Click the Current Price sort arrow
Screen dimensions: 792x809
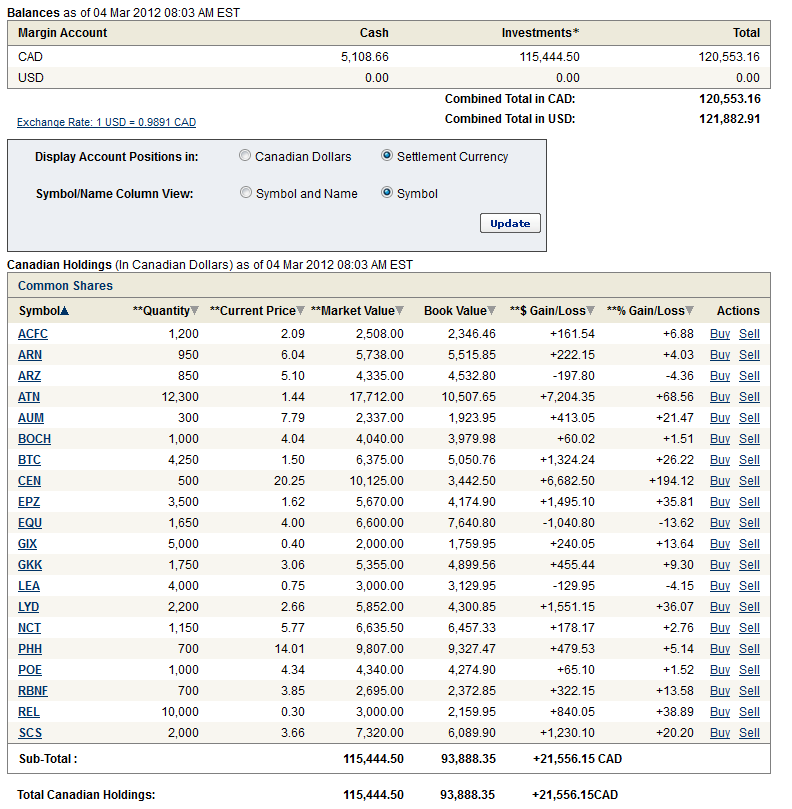(x=302, y=311)
